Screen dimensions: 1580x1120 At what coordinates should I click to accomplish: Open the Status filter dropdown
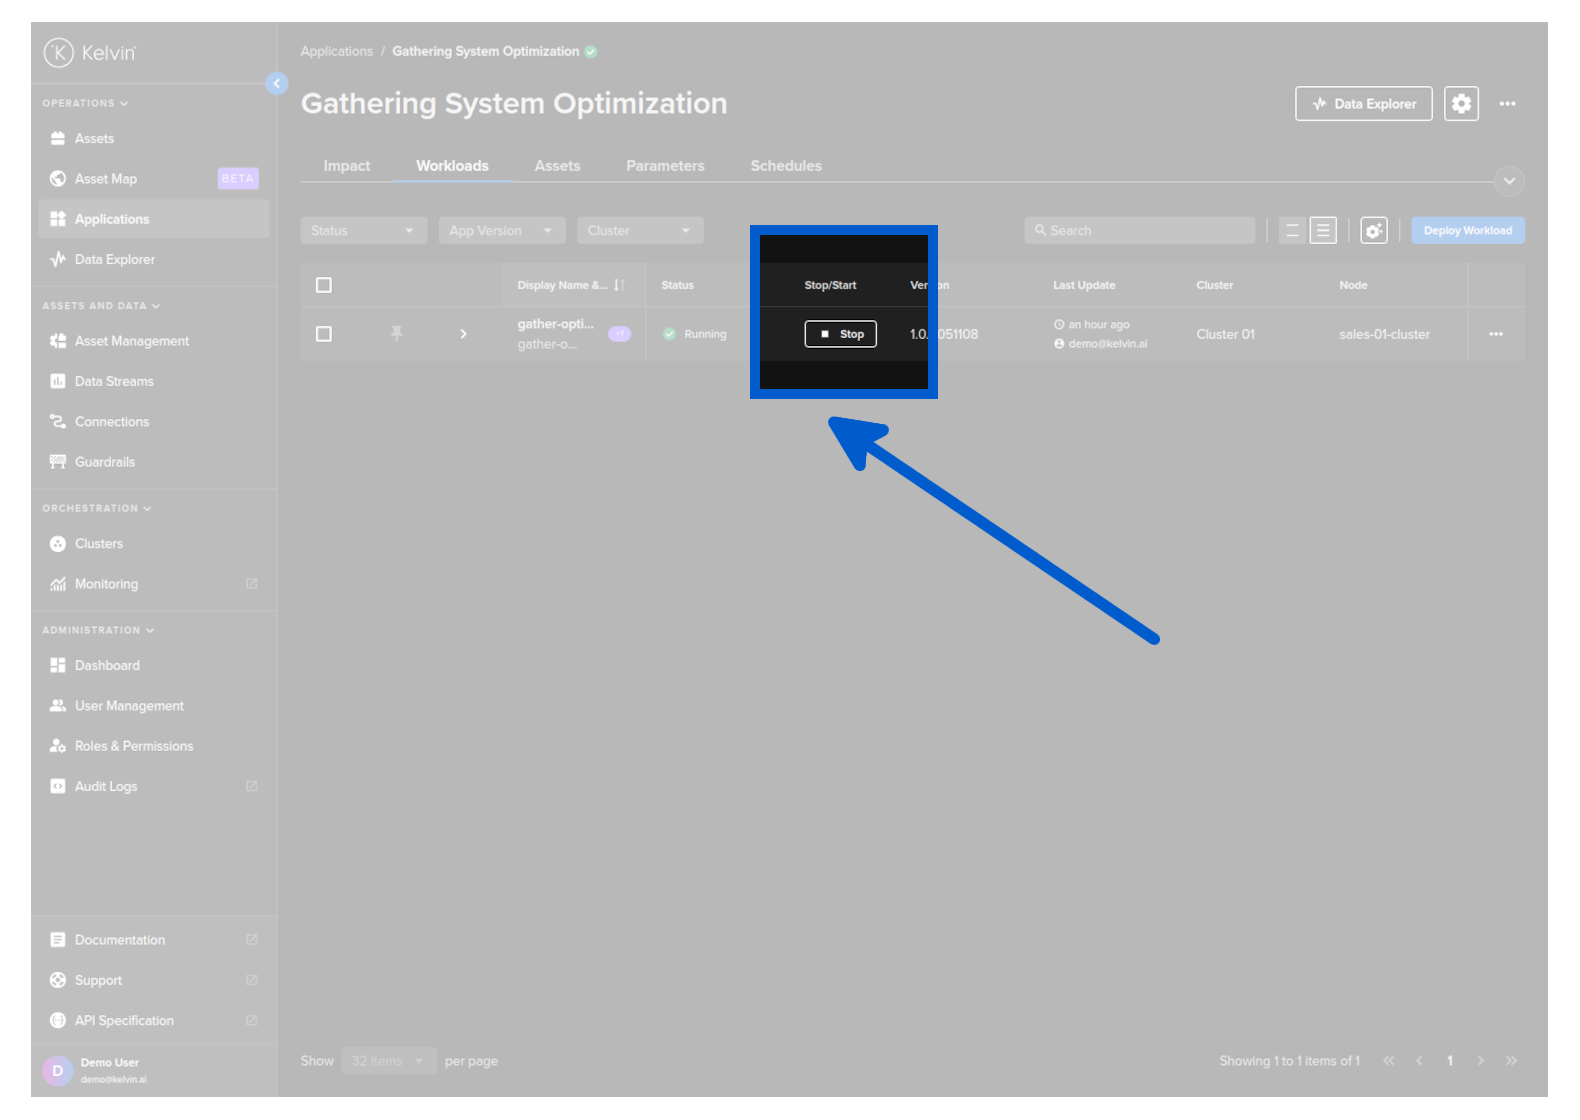click(363, 231)
